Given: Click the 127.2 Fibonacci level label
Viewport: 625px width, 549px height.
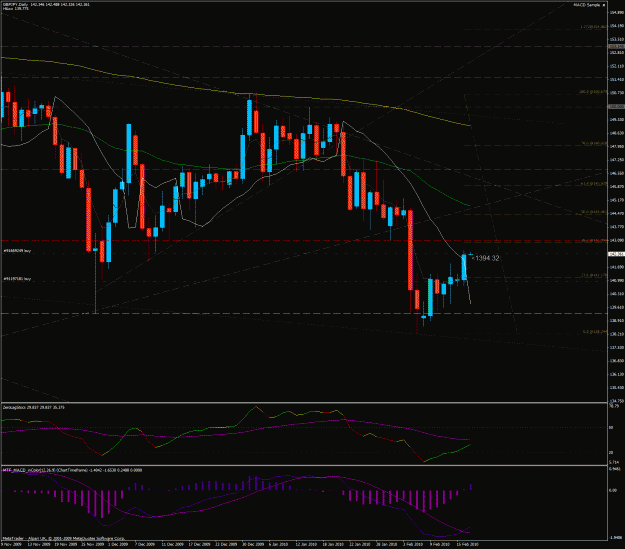Looking at the screenshot, I should pos(594,27).
